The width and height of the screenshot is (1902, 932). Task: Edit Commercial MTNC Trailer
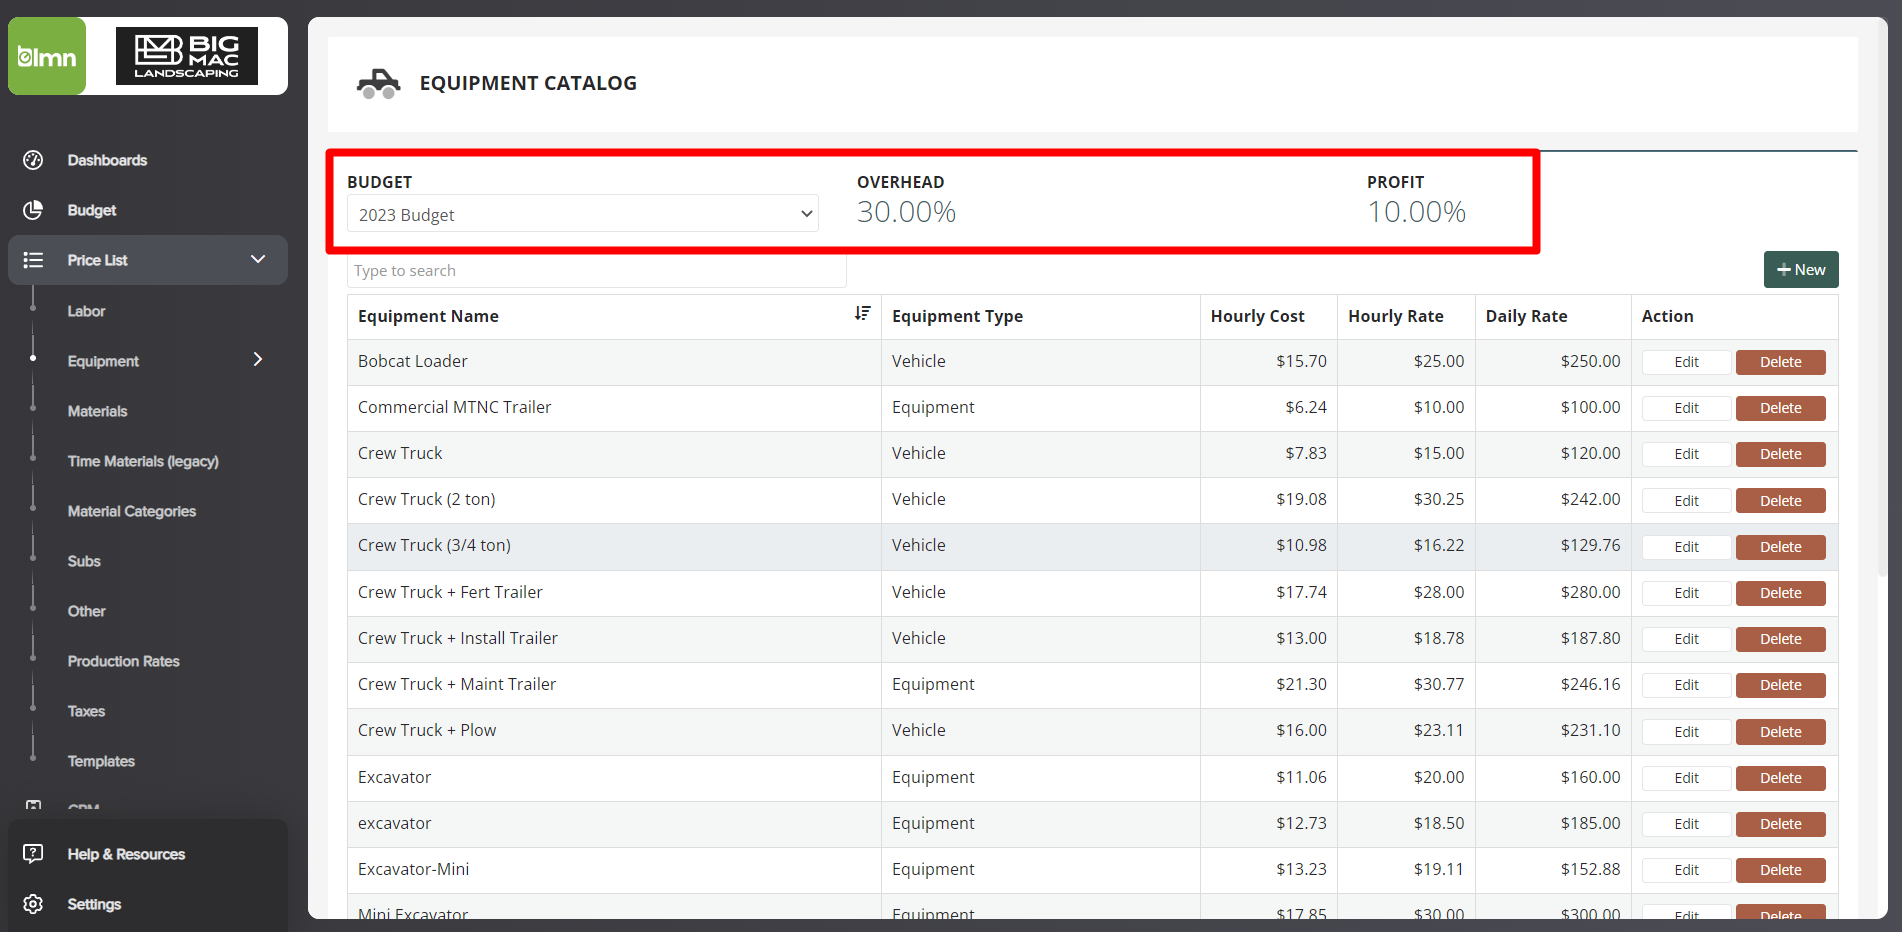point(1686,408)
